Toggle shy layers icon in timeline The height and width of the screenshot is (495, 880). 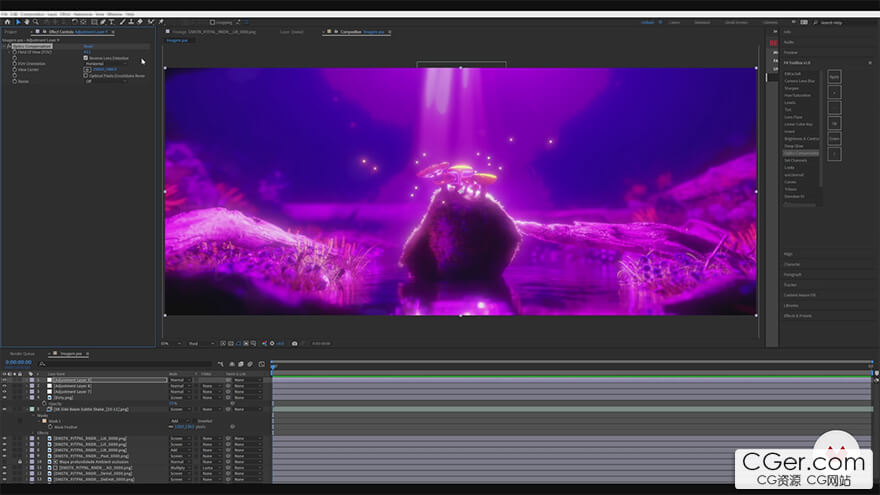[232, 364]
